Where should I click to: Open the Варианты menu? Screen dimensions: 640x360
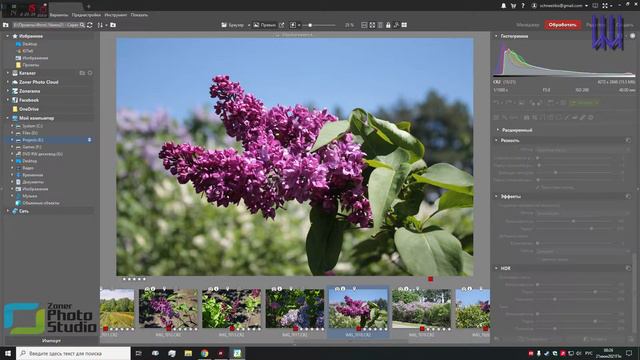pyautogui.click(x=59, y=15)
